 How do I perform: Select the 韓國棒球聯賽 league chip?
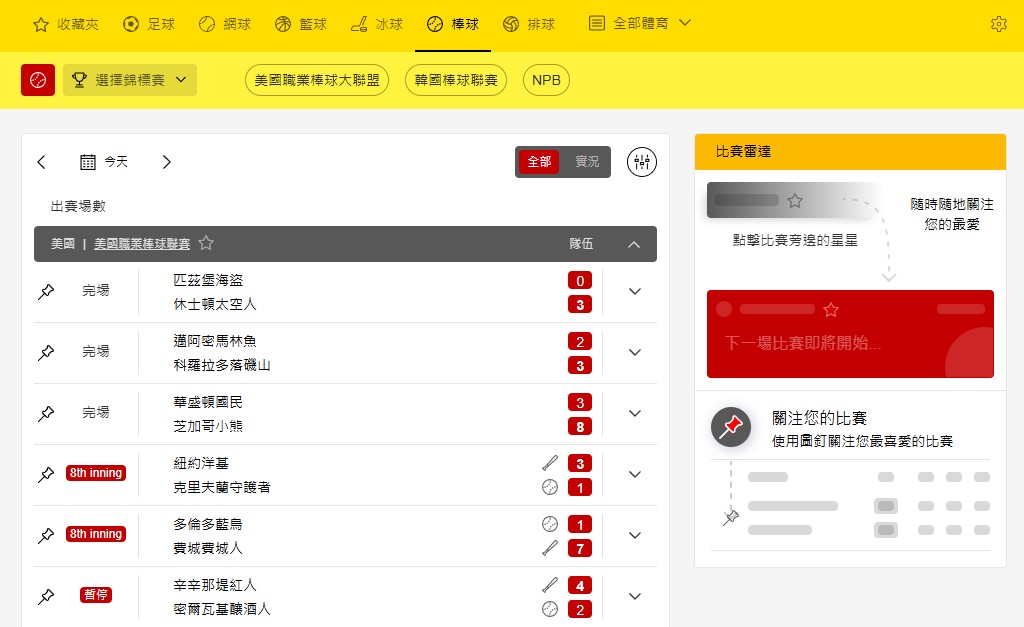(x=456, y=80)
